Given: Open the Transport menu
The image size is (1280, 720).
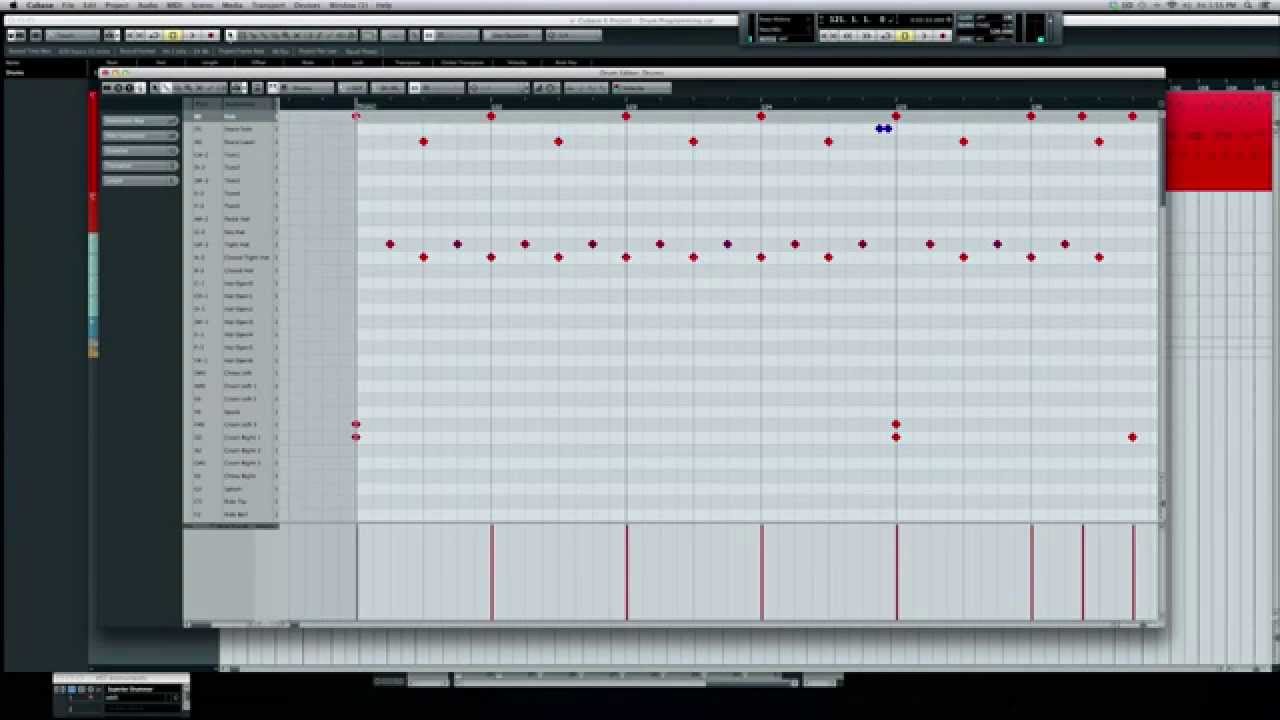Looking at the screenshot, I should pyautogui.click(x=268, y=5).
